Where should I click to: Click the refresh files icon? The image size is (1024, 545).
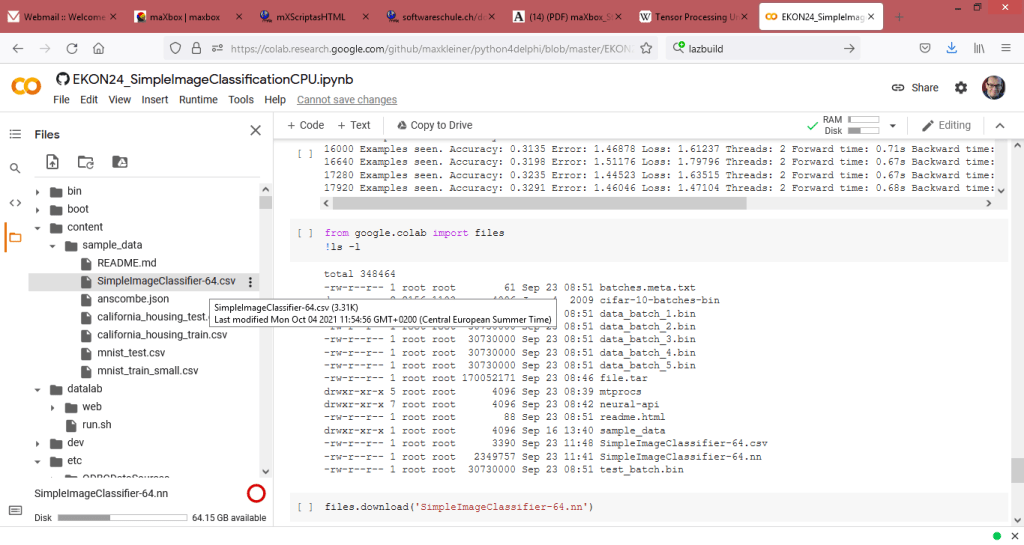coord(86,162)
